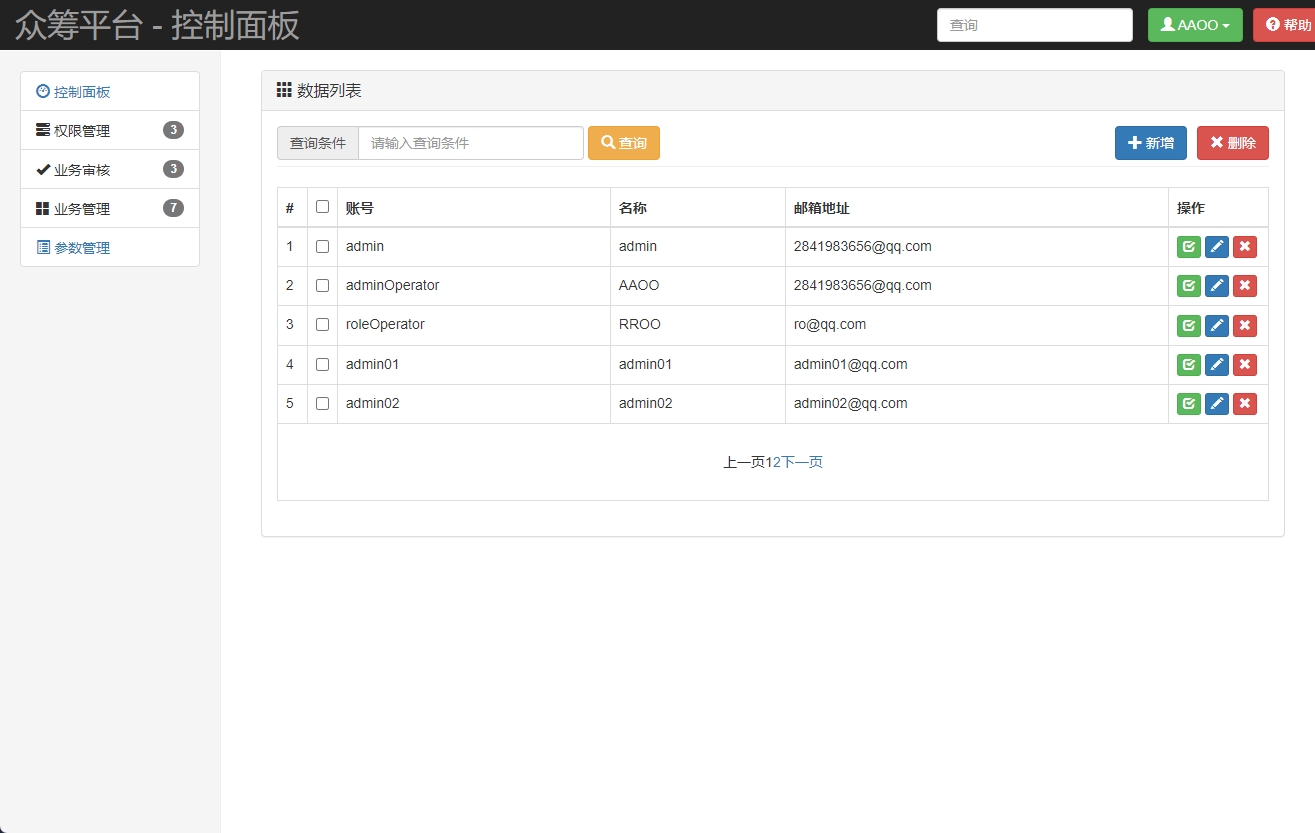
Task: Edit the adminOperator account with pencil icon
Action: click(1217, 286)
